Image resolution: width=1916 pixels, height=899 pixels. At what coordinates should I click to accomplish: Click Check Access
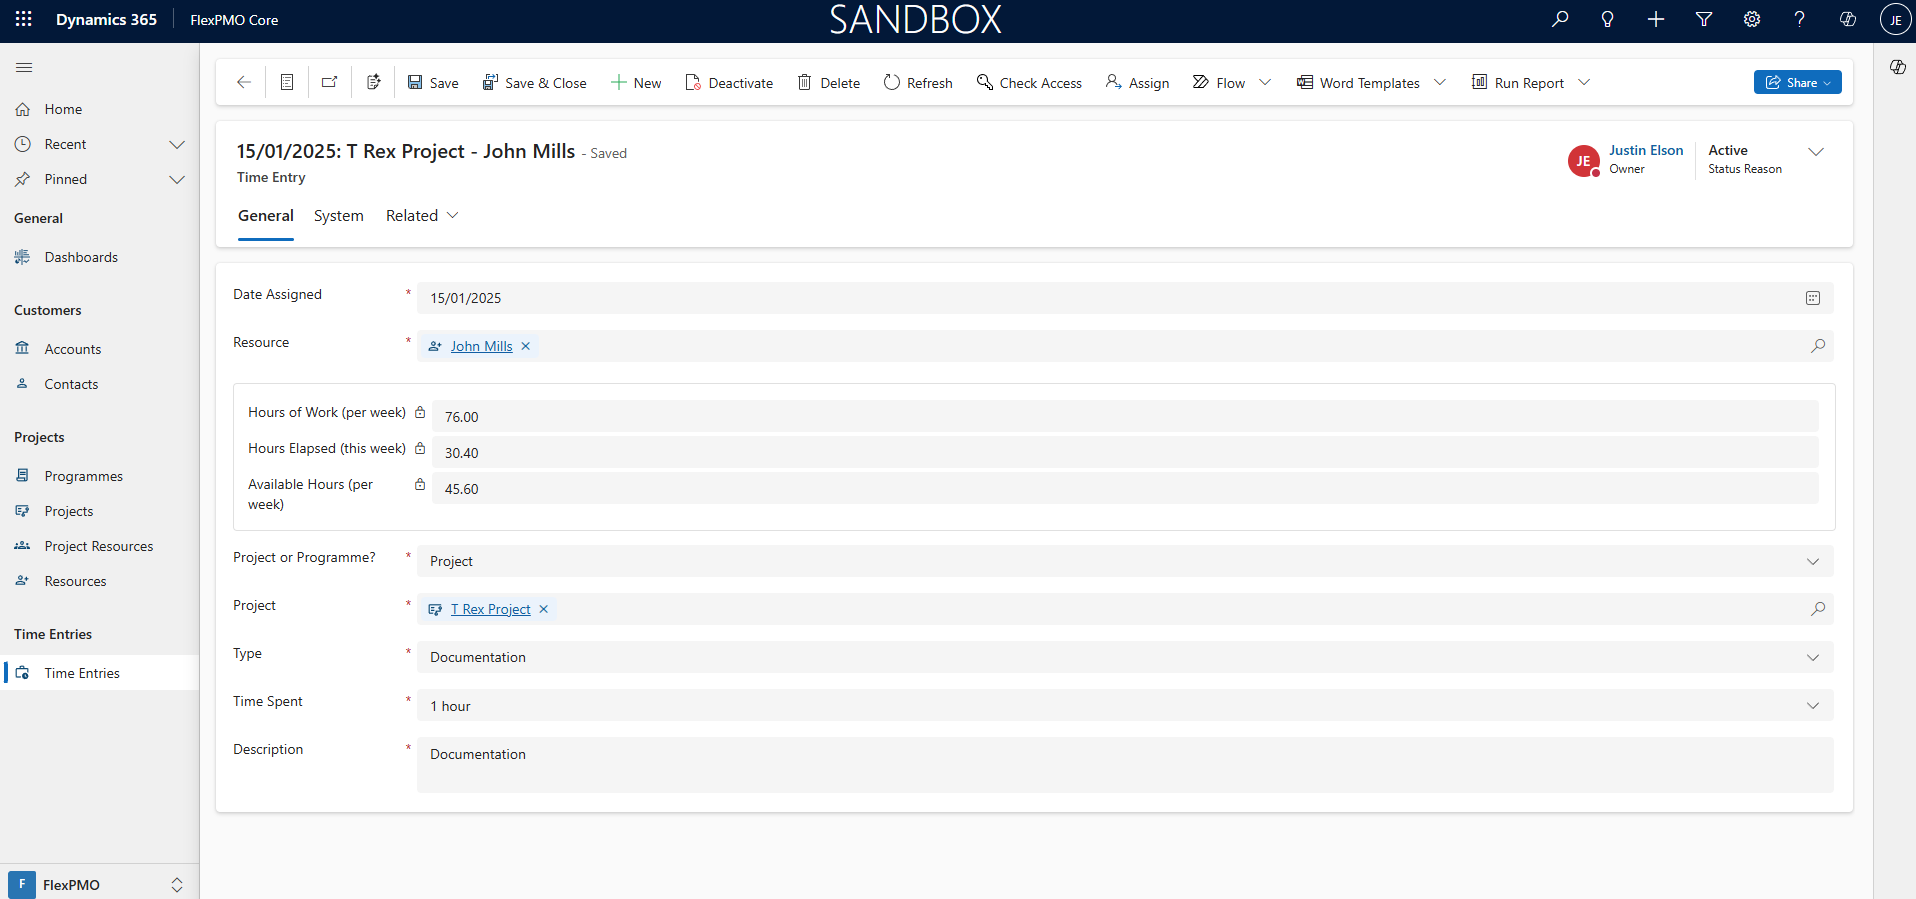1029,83
